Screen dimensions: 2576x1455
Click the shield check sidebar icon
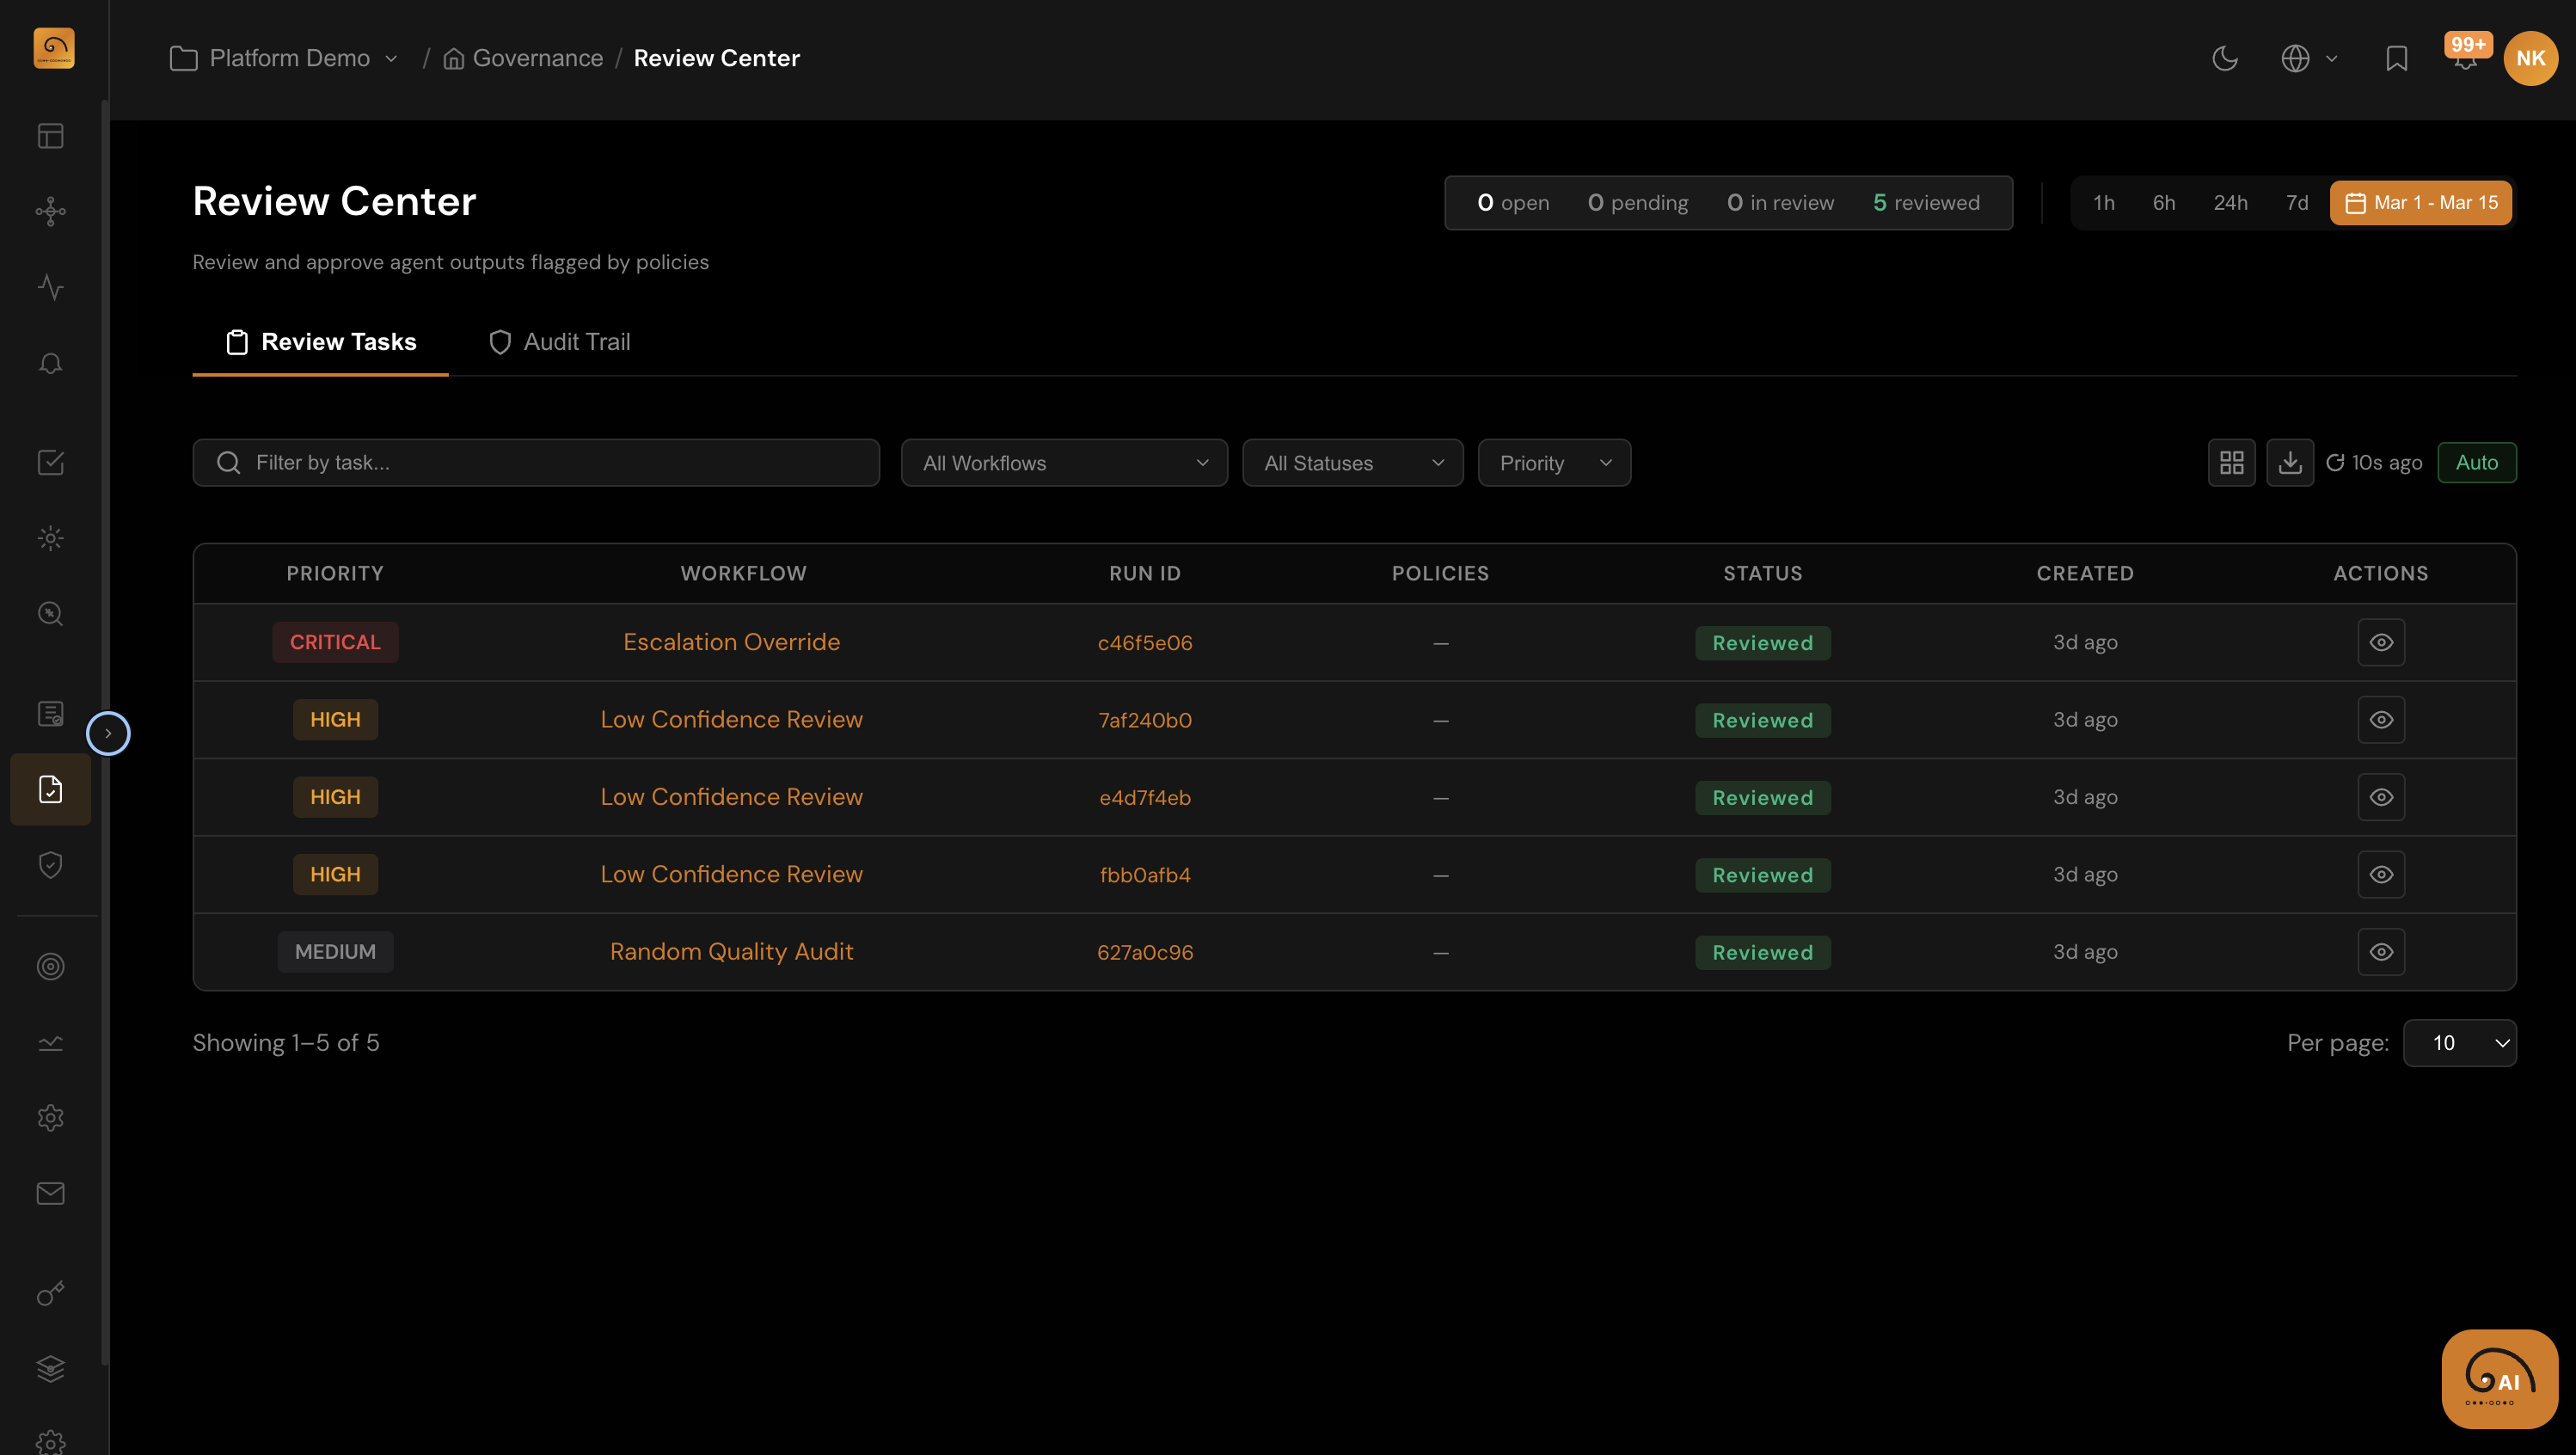click(x=50, y=864)
